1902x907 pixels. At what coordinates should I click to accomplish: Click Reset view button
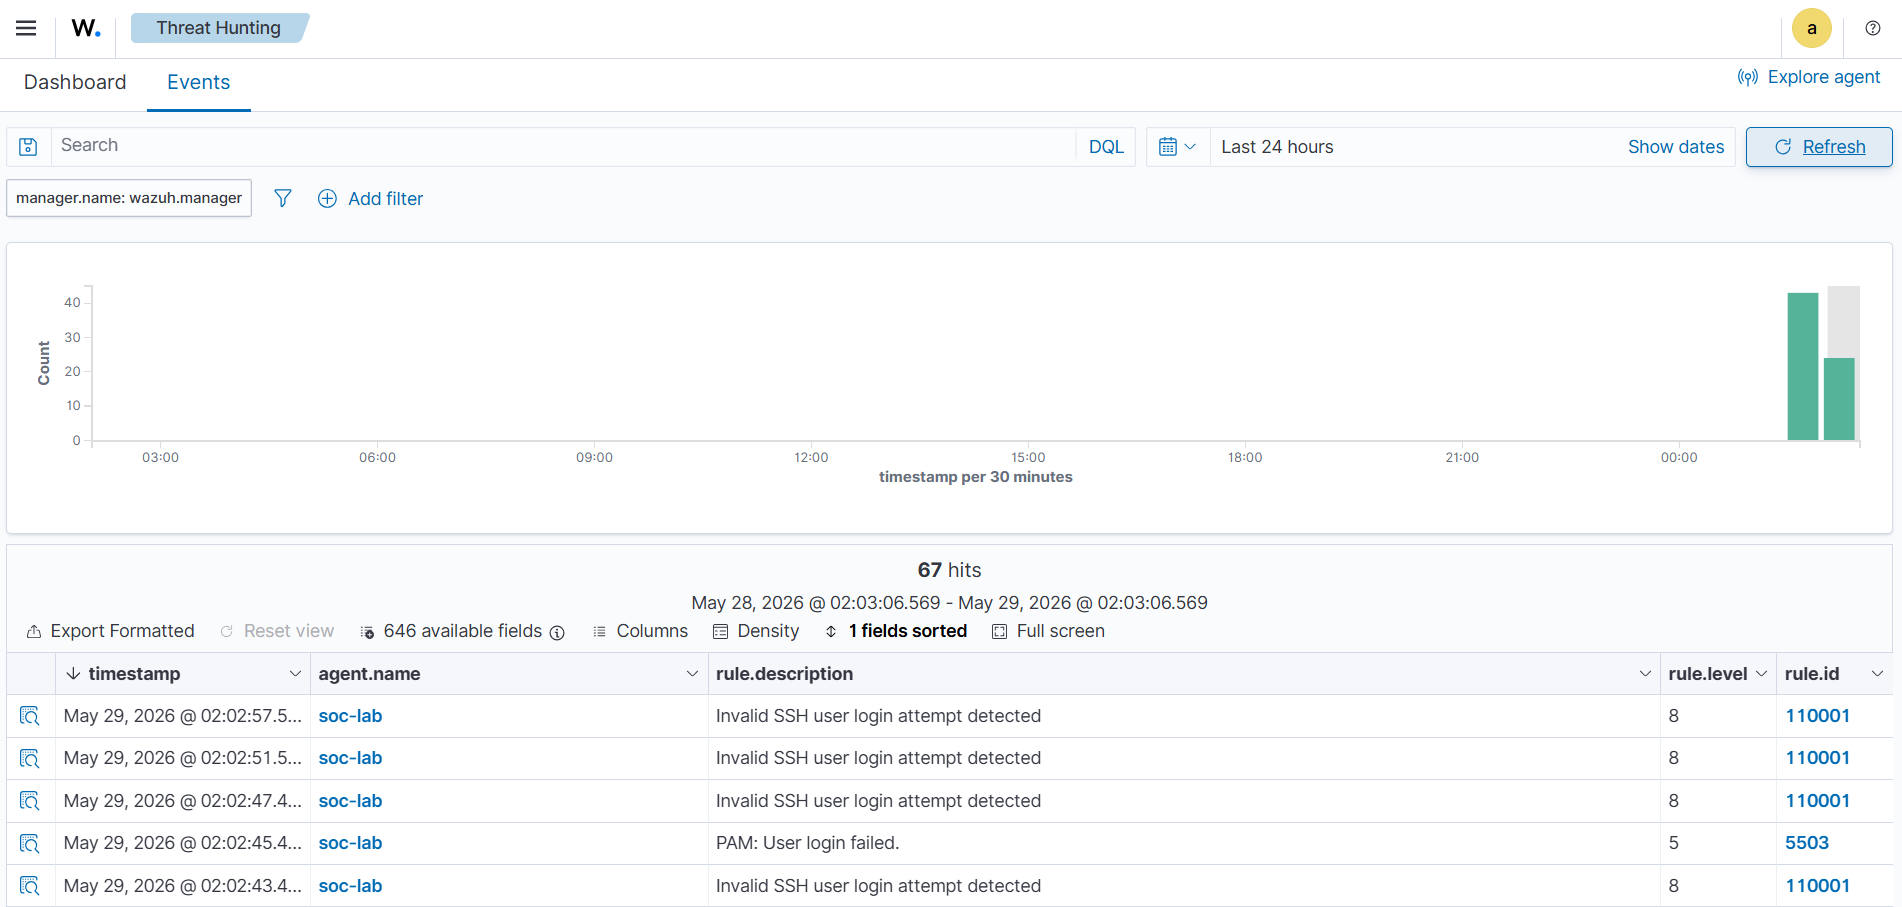pyautogui.click(x=277, y=631)
